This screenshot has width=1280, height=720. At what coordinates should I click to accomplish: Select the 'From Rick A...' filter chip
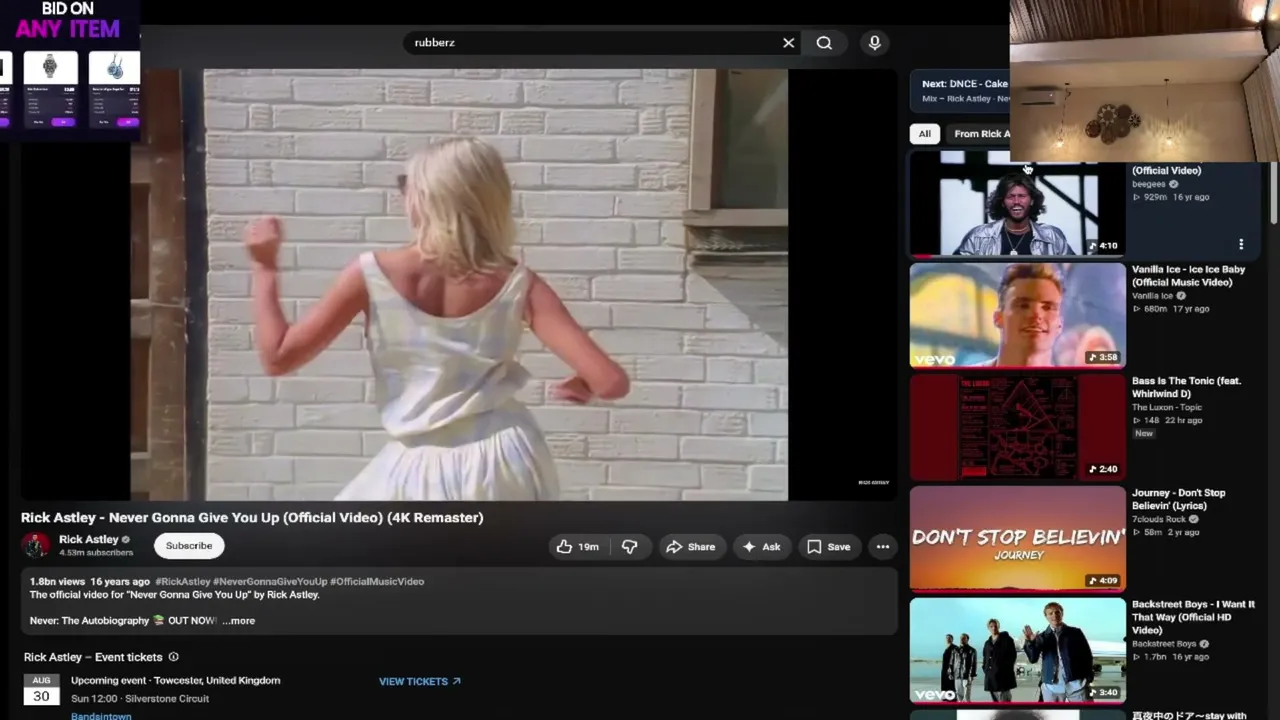(978, 133)
